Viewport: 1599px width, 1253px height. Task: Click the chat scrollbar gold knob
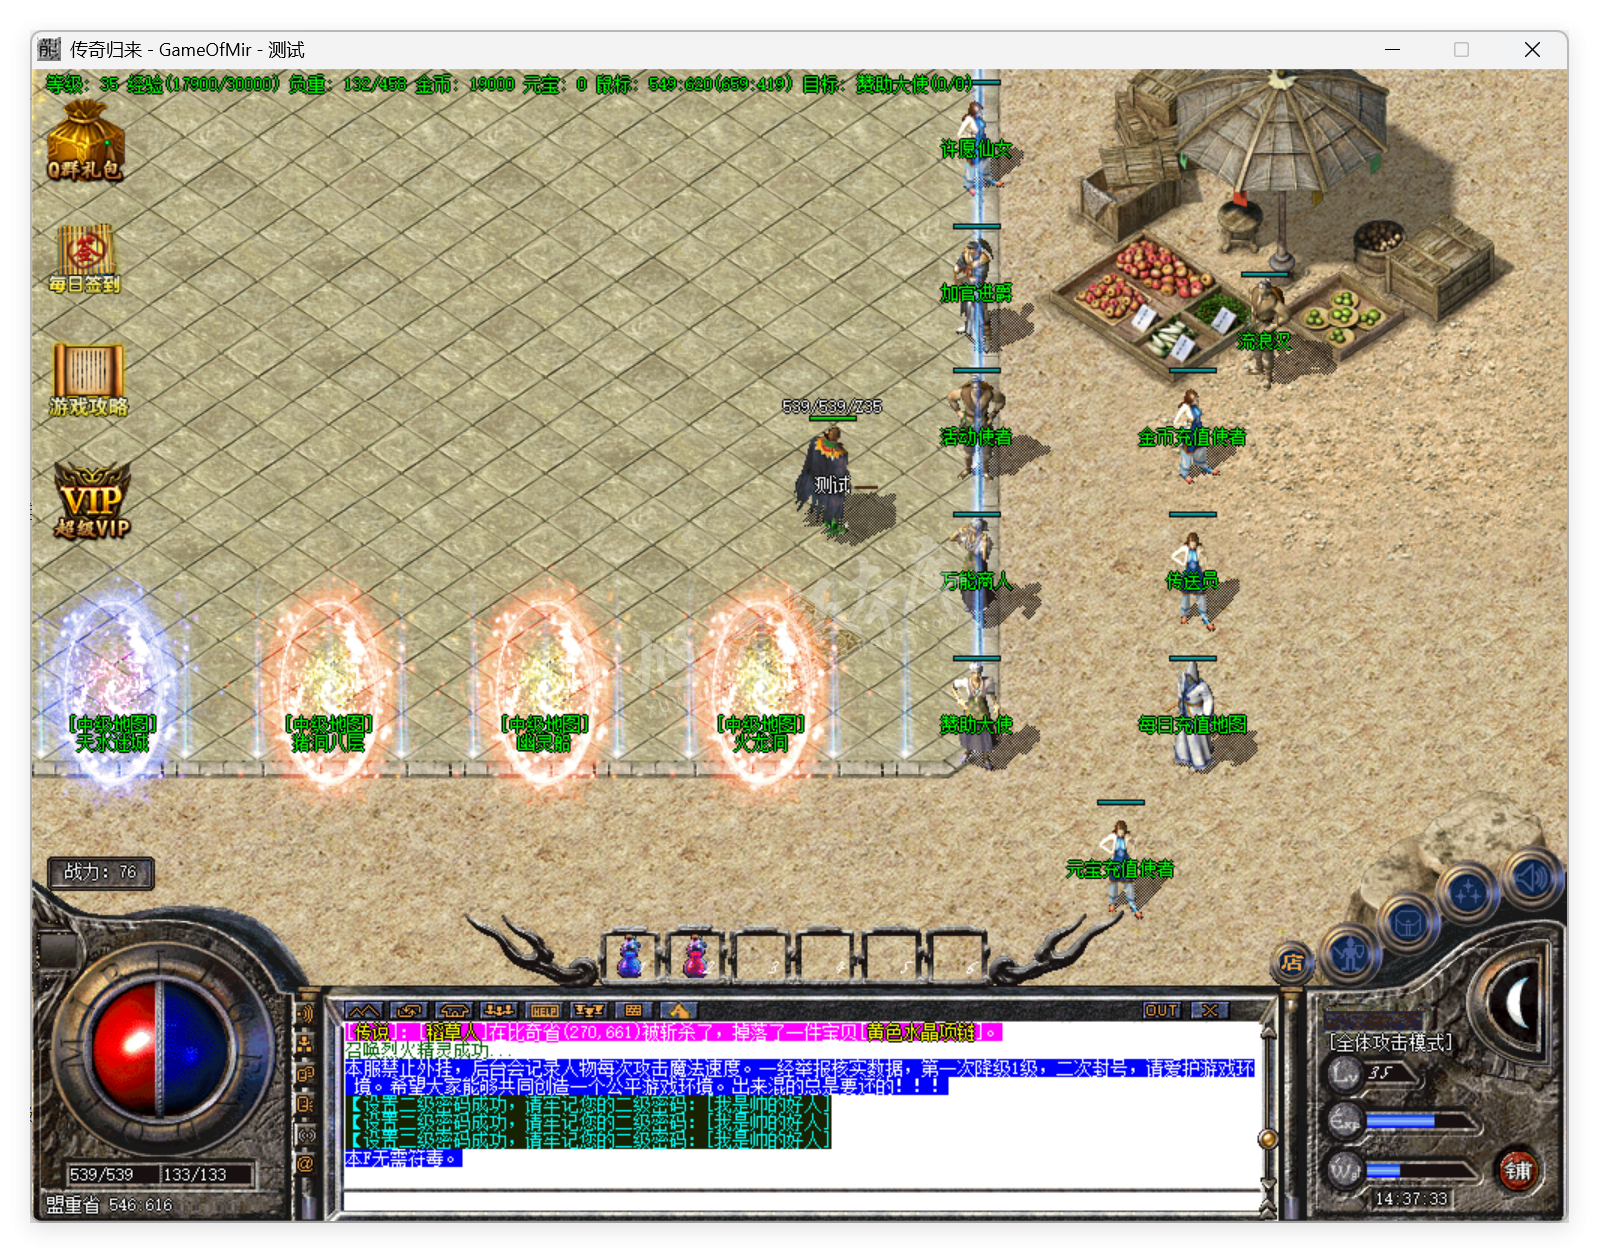pos(1268,1138)
